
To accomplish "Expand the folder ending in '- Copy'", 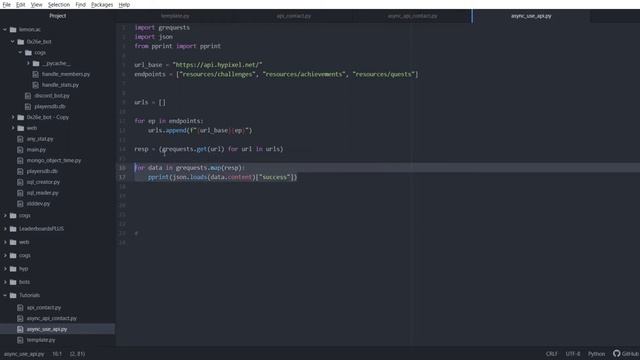I will point(13,117).
